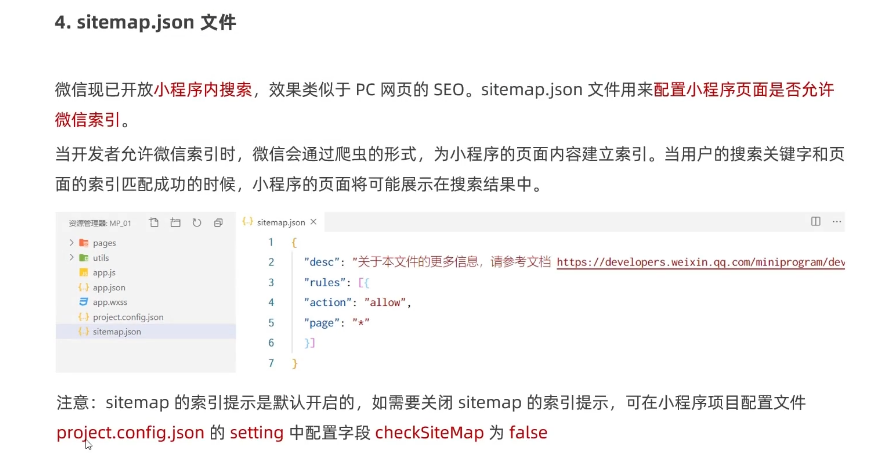Close the sitemap.json editor tab
This screenshot has width=882, height=453.
[x=313, y=222]
